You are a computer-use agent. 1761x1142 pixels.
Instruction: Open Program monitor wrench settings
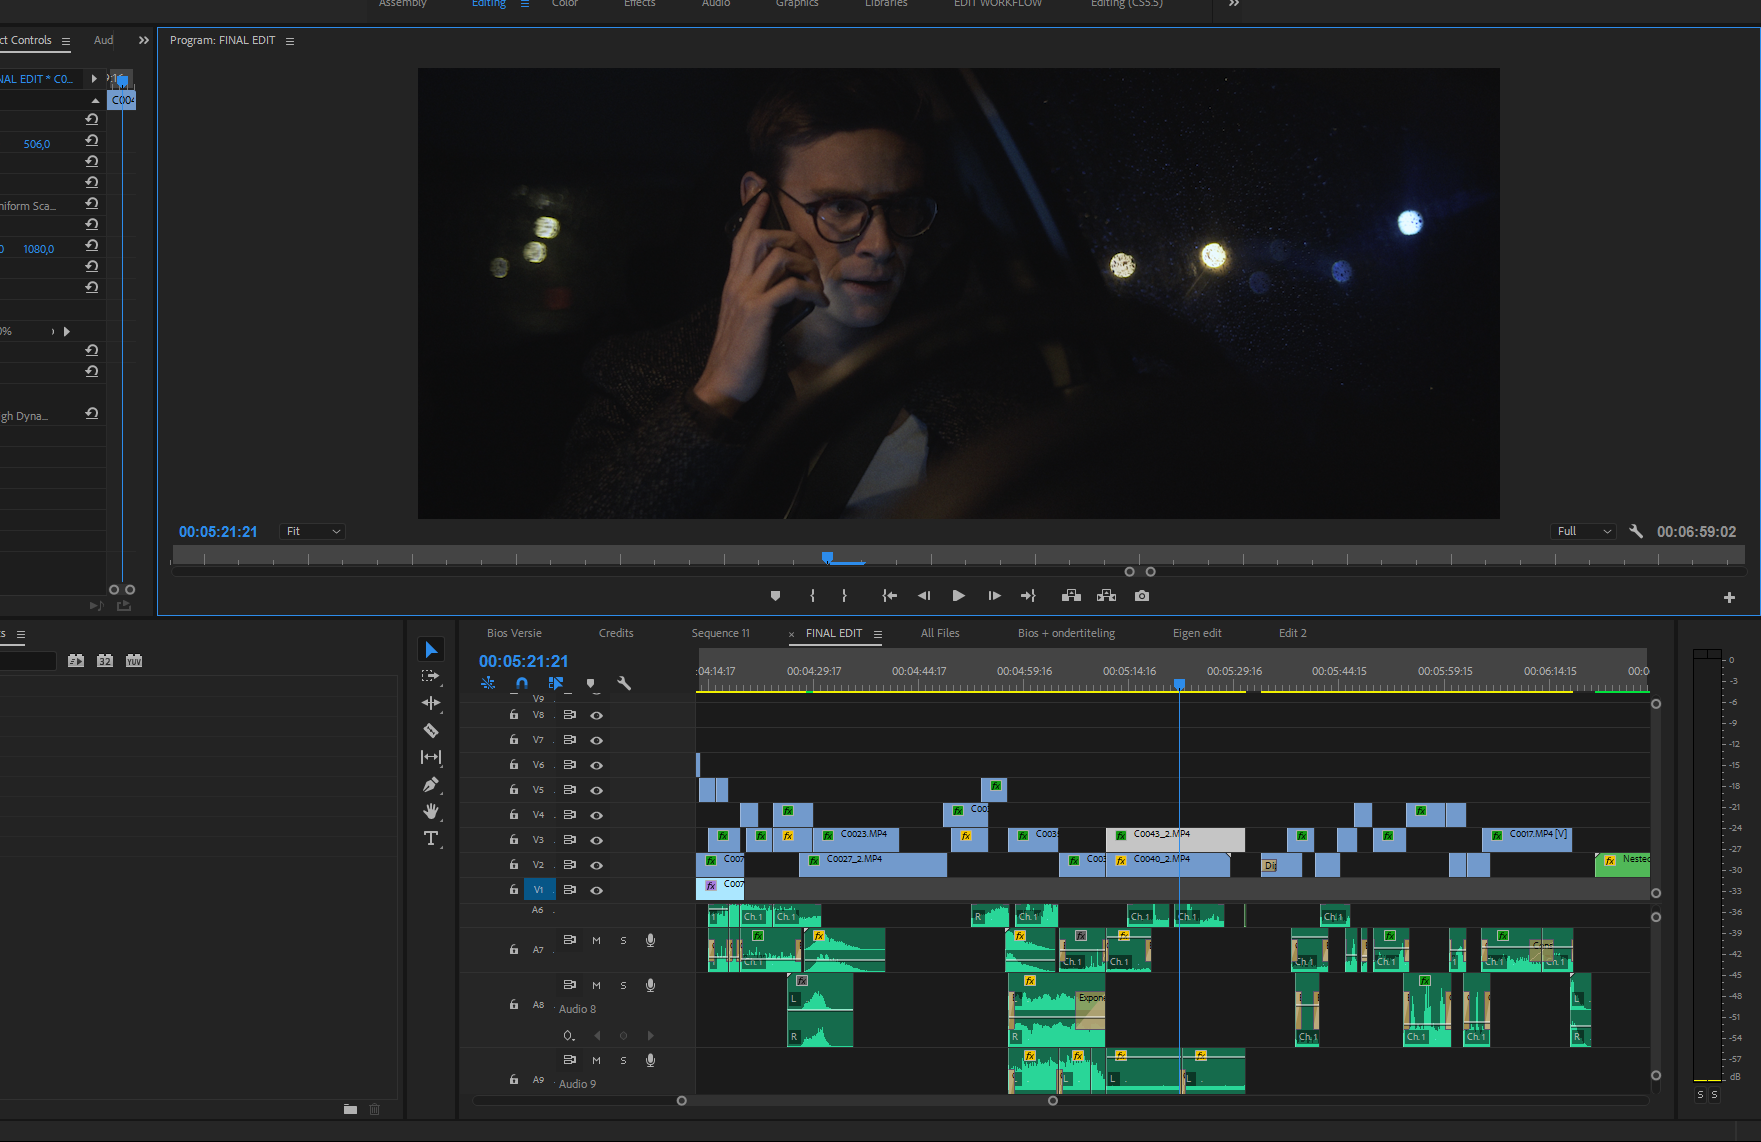1636,532
